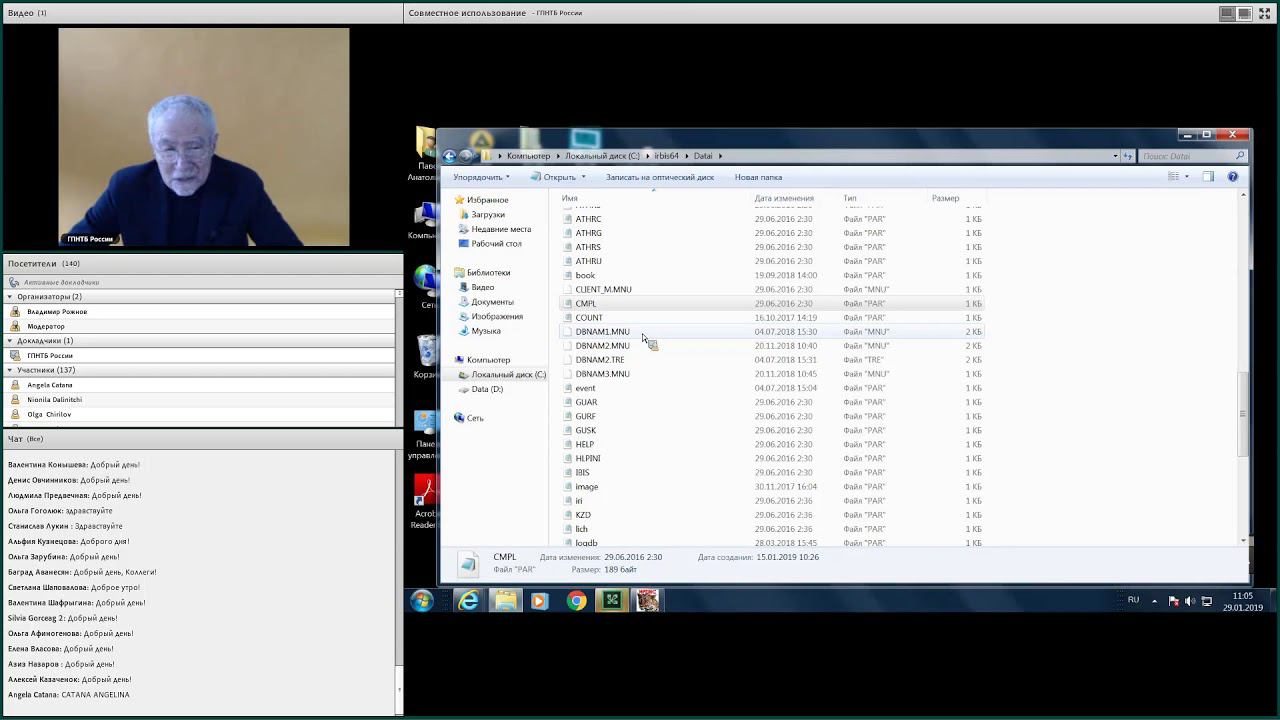Change view with the Explorer views icon
Image resolution: width=1280 pixels, height=720 pixels.
click(x=1173, y=177)
